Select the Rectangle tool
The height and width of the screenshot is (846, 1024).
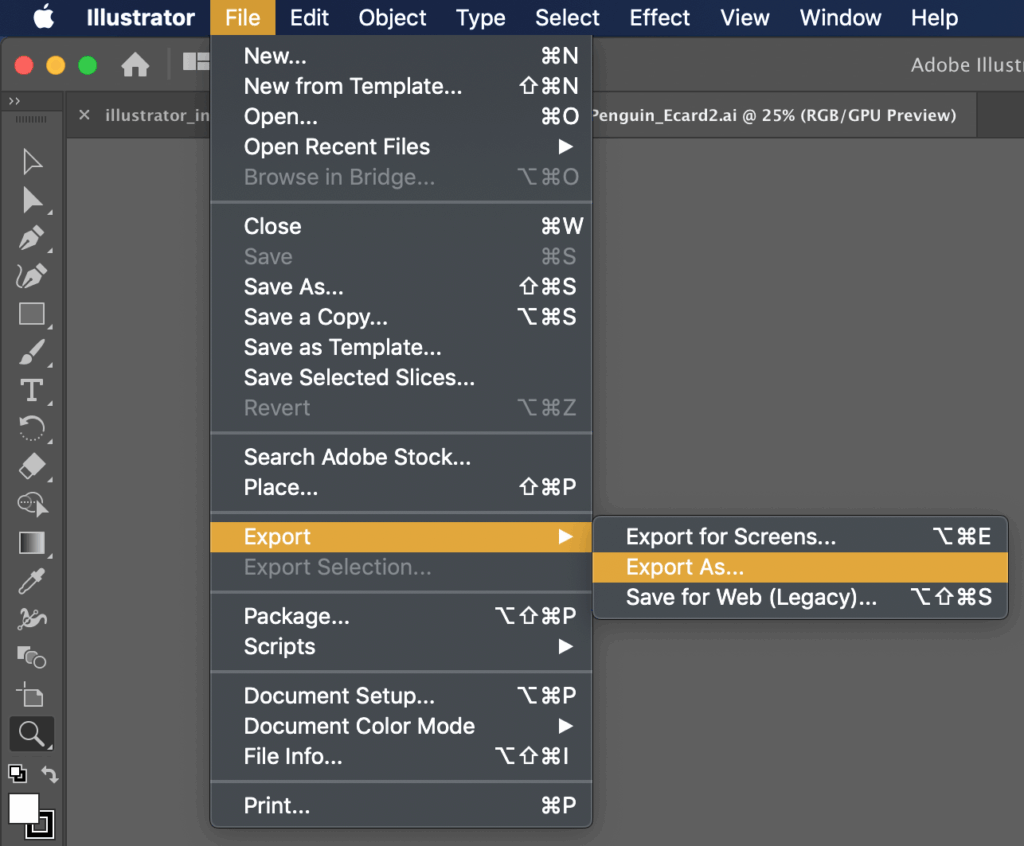(31, 314)
